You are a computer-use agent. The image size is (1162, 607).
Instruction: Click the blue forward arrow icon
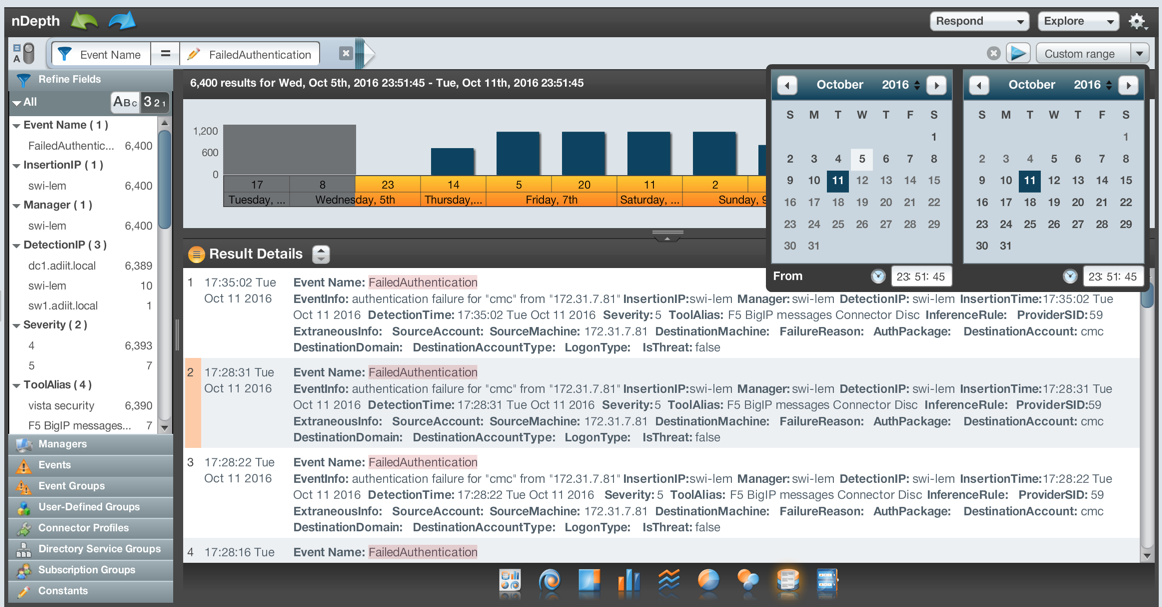point(122,21)
